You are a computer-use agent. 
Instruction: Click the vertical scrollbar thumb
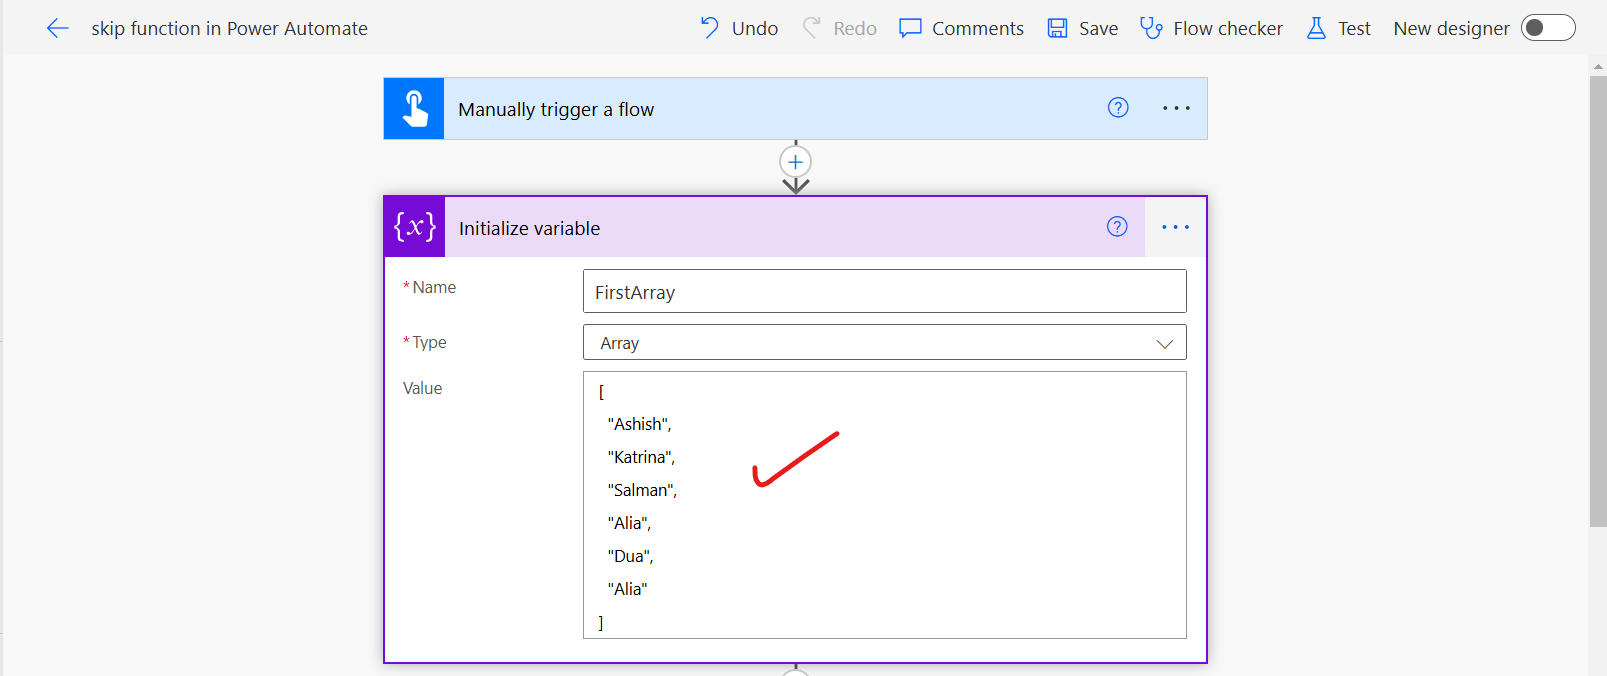point(1597,300)
